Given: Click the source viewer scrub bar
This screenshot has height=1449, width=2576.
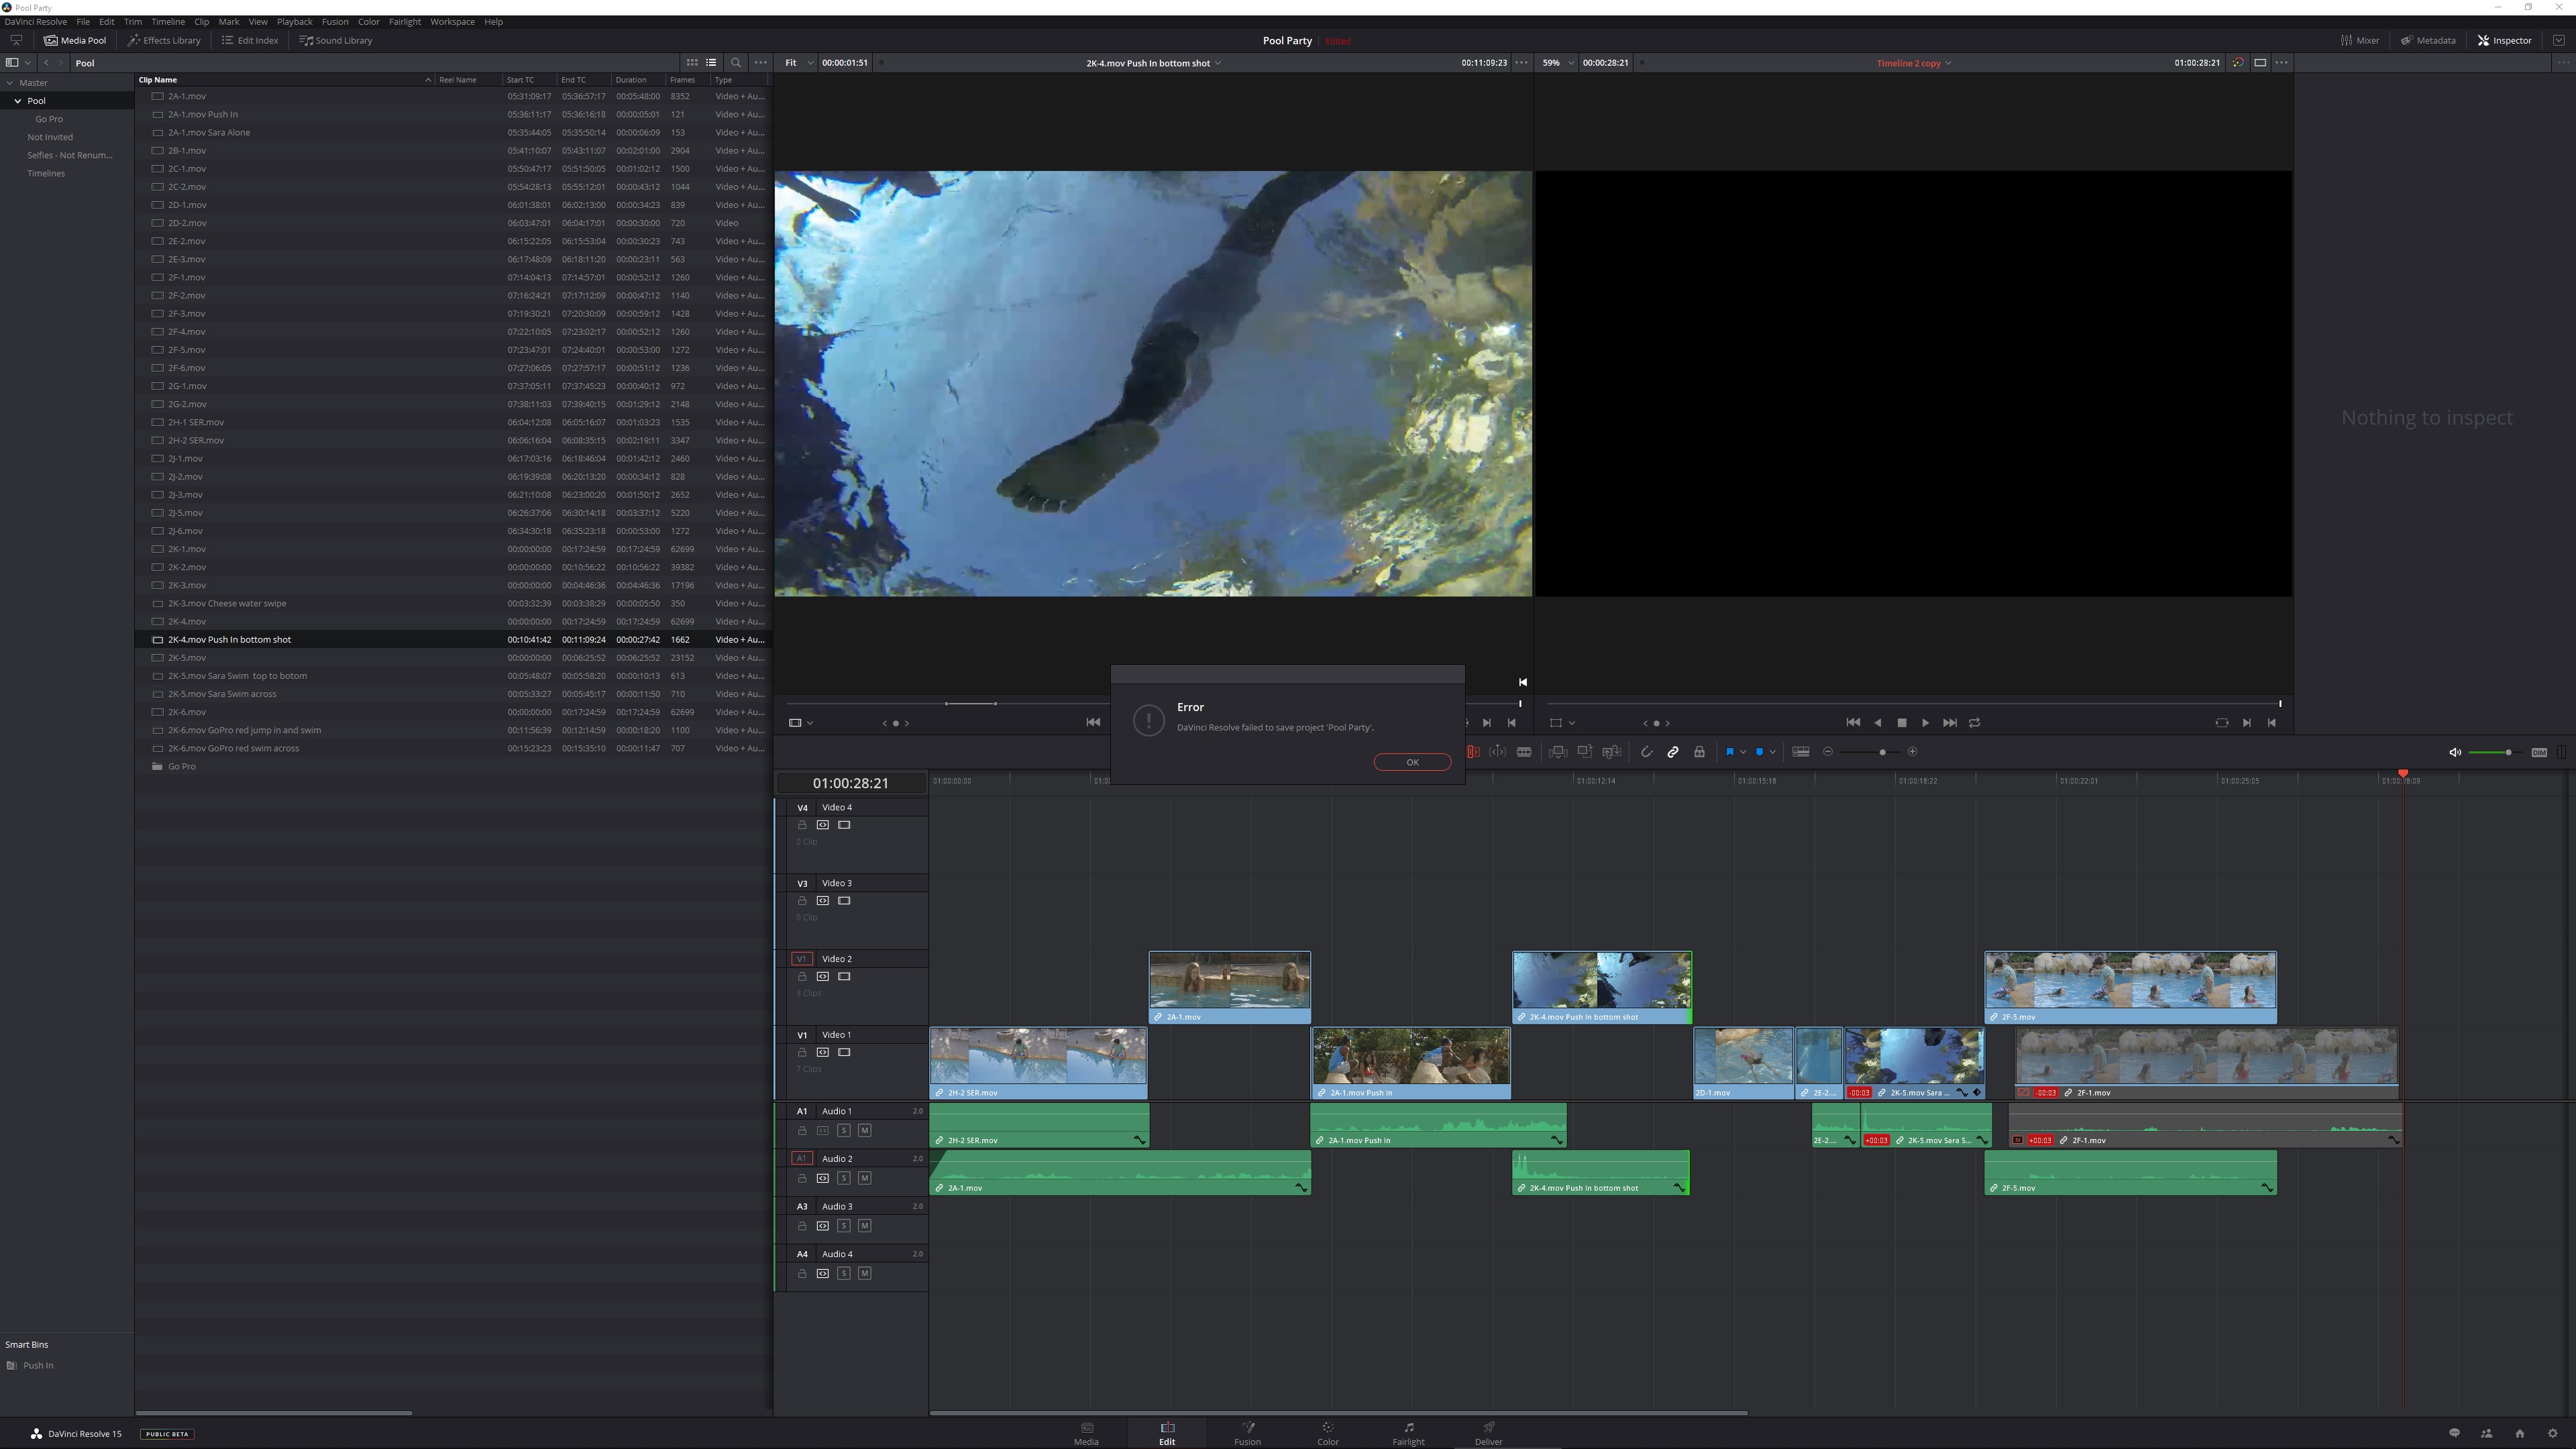Looking at the screenshot, I should [1152, 704].
